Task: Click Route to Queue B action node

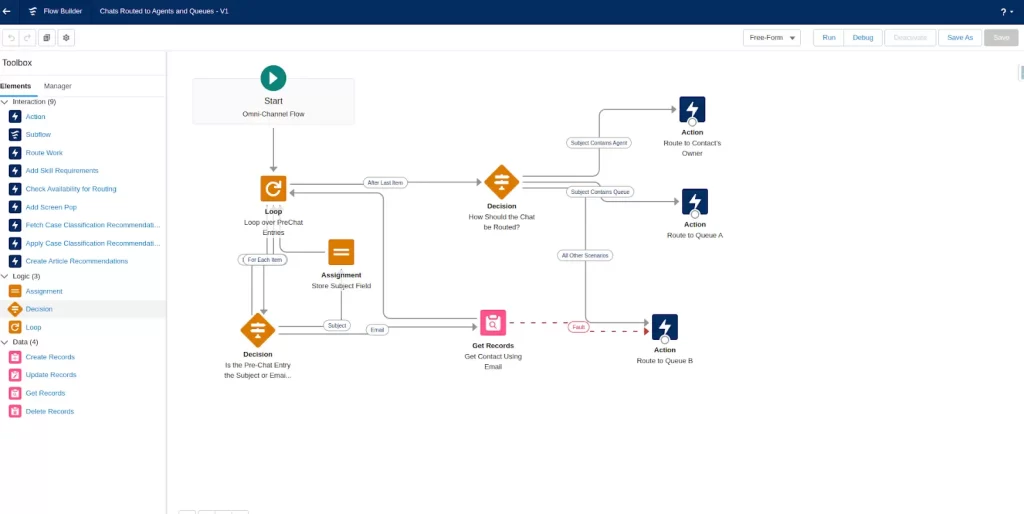Action: click(665, 327)
